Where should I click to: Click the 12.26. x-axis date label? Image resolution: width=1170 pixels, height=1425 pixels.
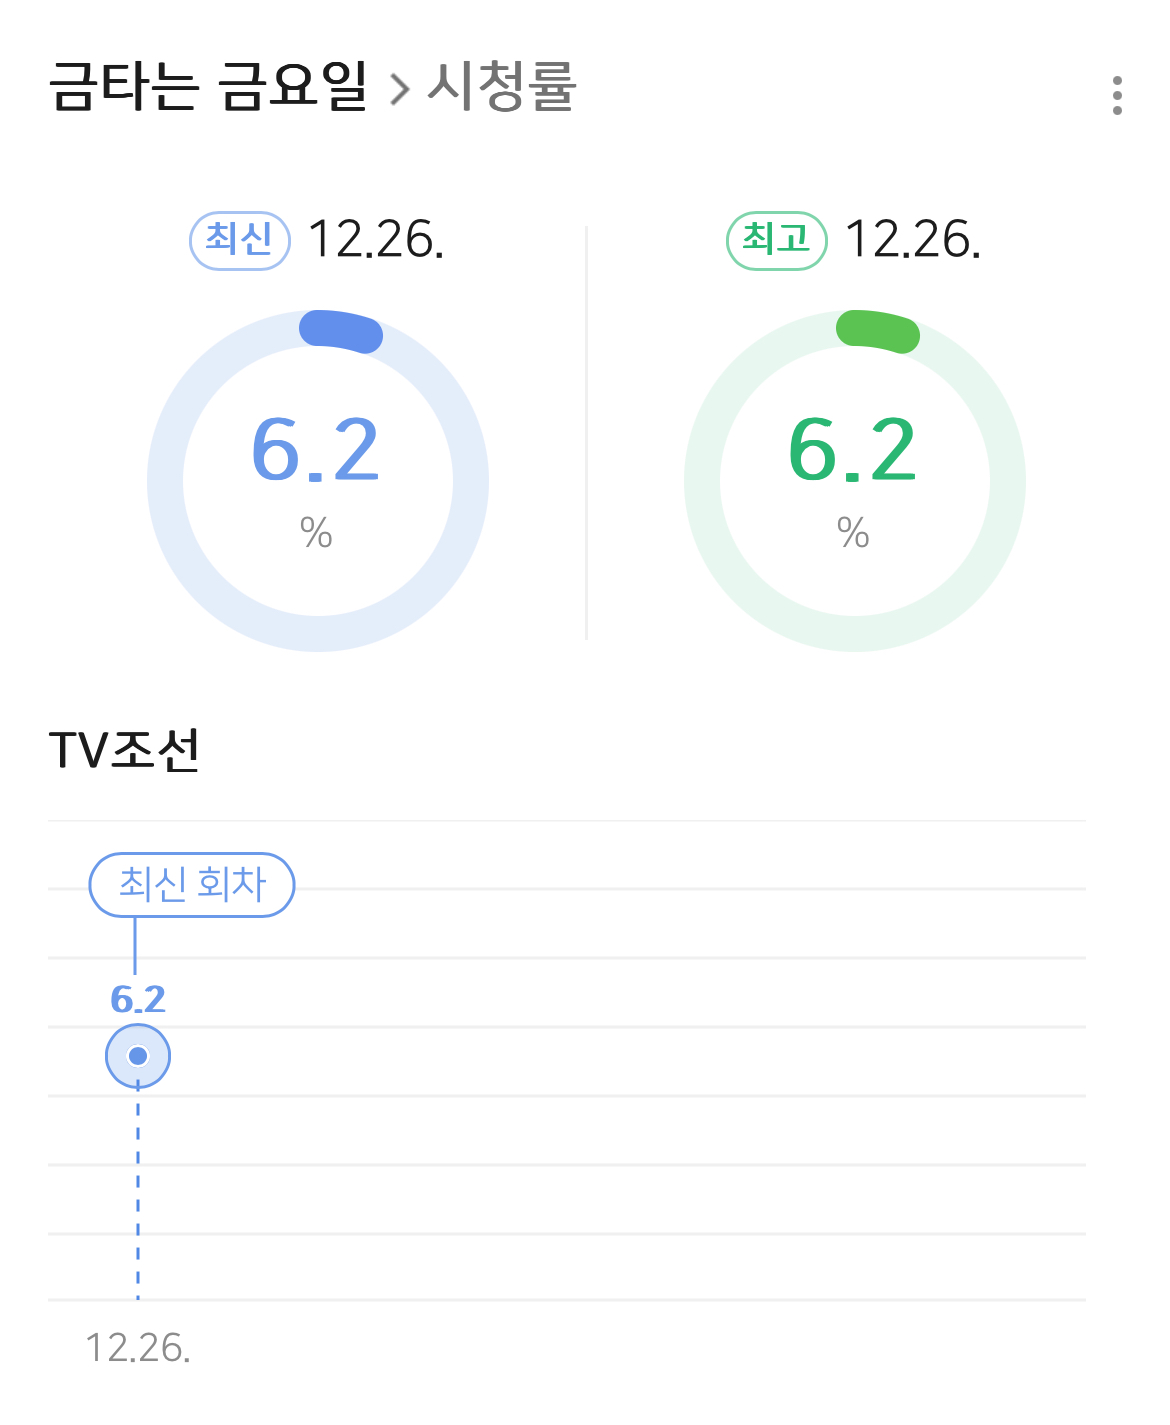(x=138, y=1348)
